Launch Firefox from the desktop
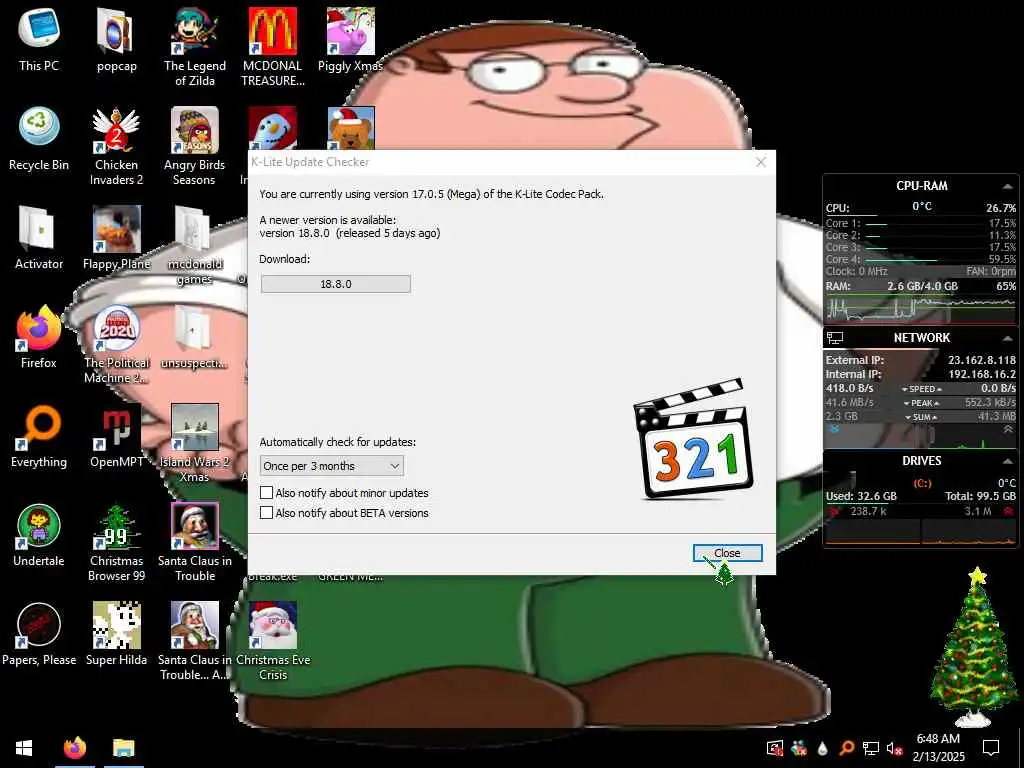 coord(39,337)
